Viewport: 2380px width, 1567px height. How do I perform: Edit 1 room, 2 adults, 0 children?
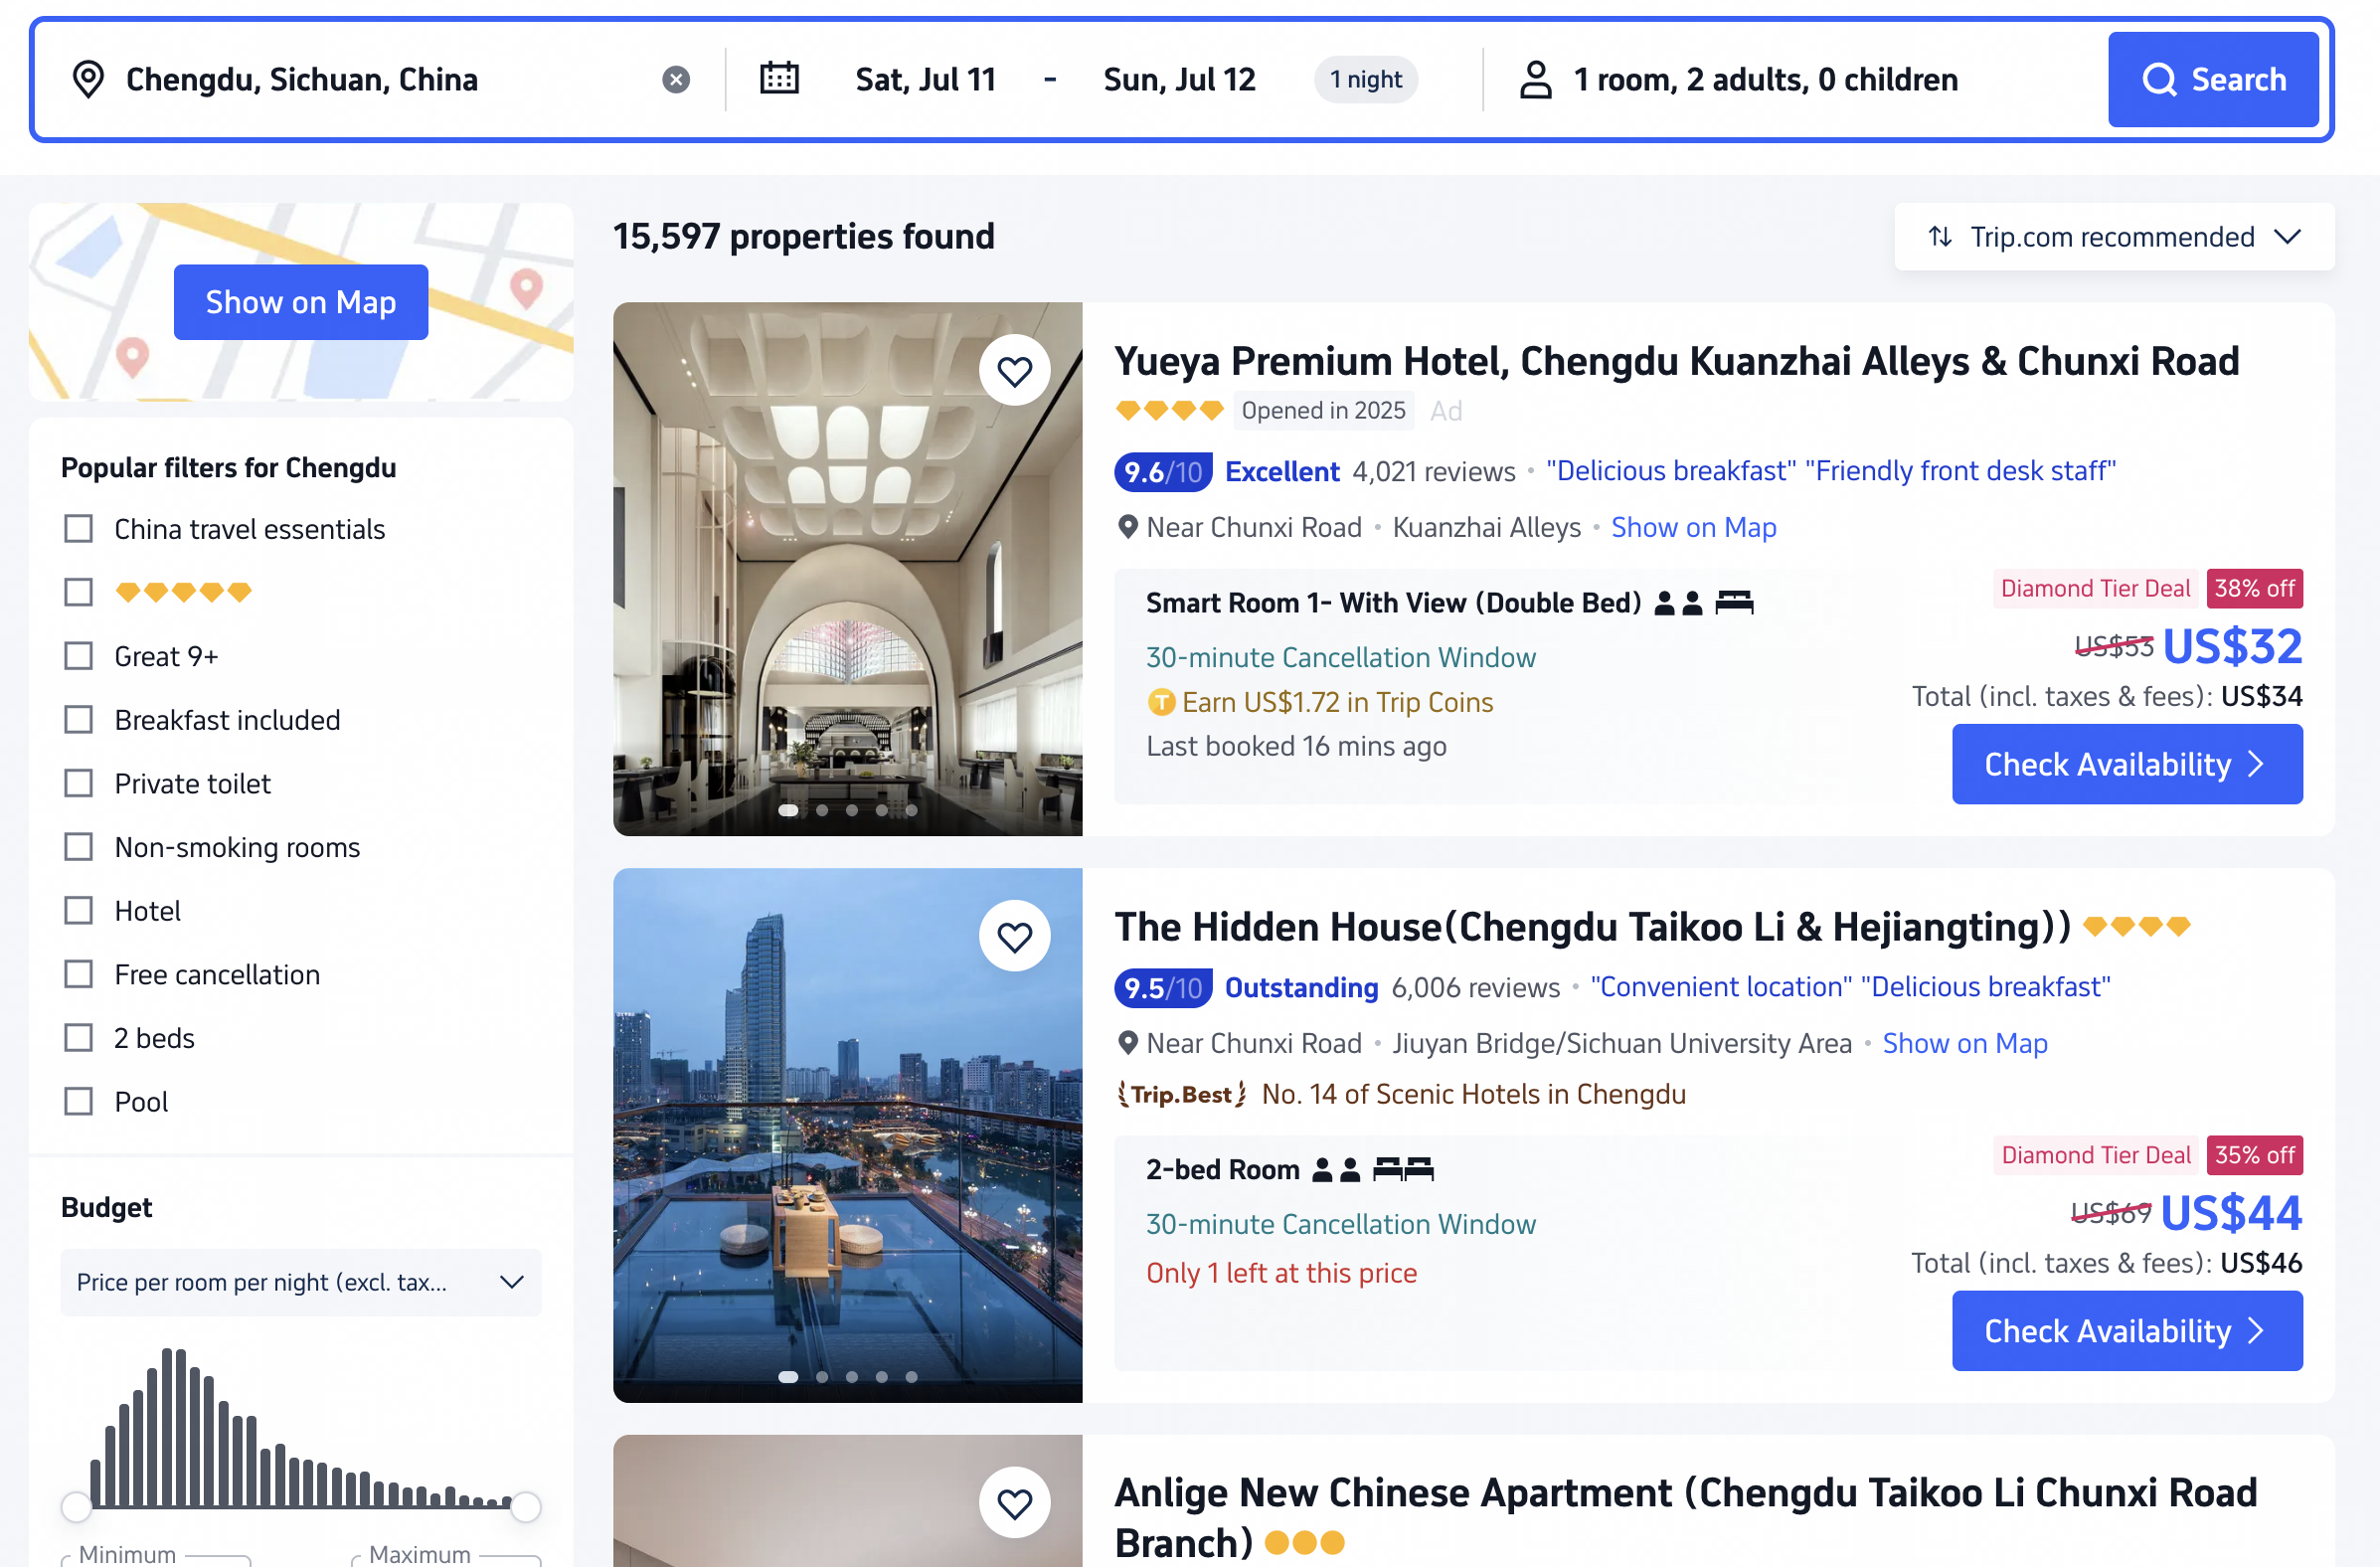tap(1765, 79)
